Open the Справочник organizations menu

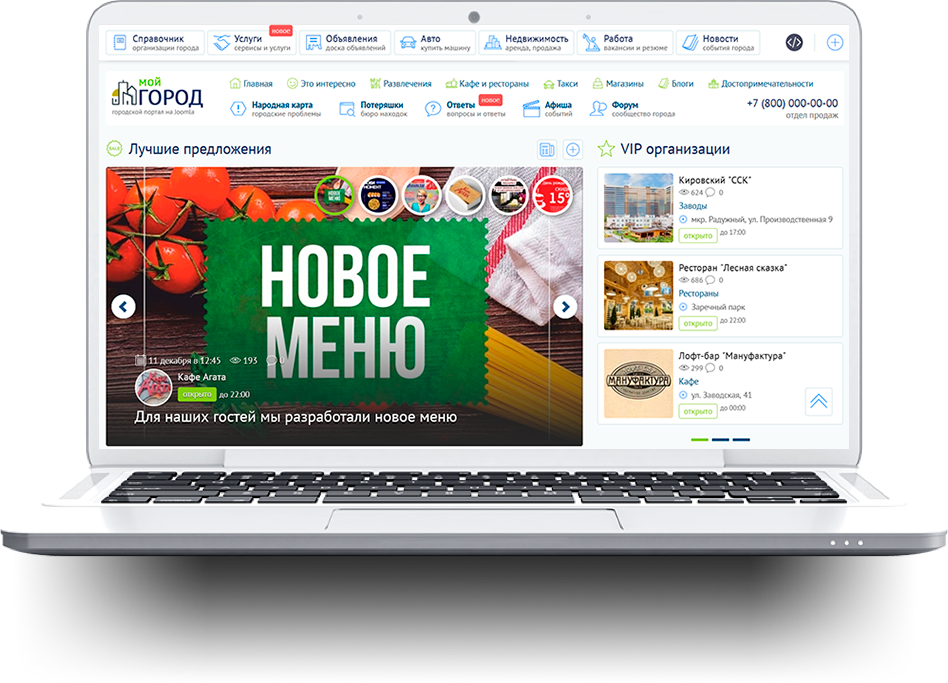coord(155,43)
